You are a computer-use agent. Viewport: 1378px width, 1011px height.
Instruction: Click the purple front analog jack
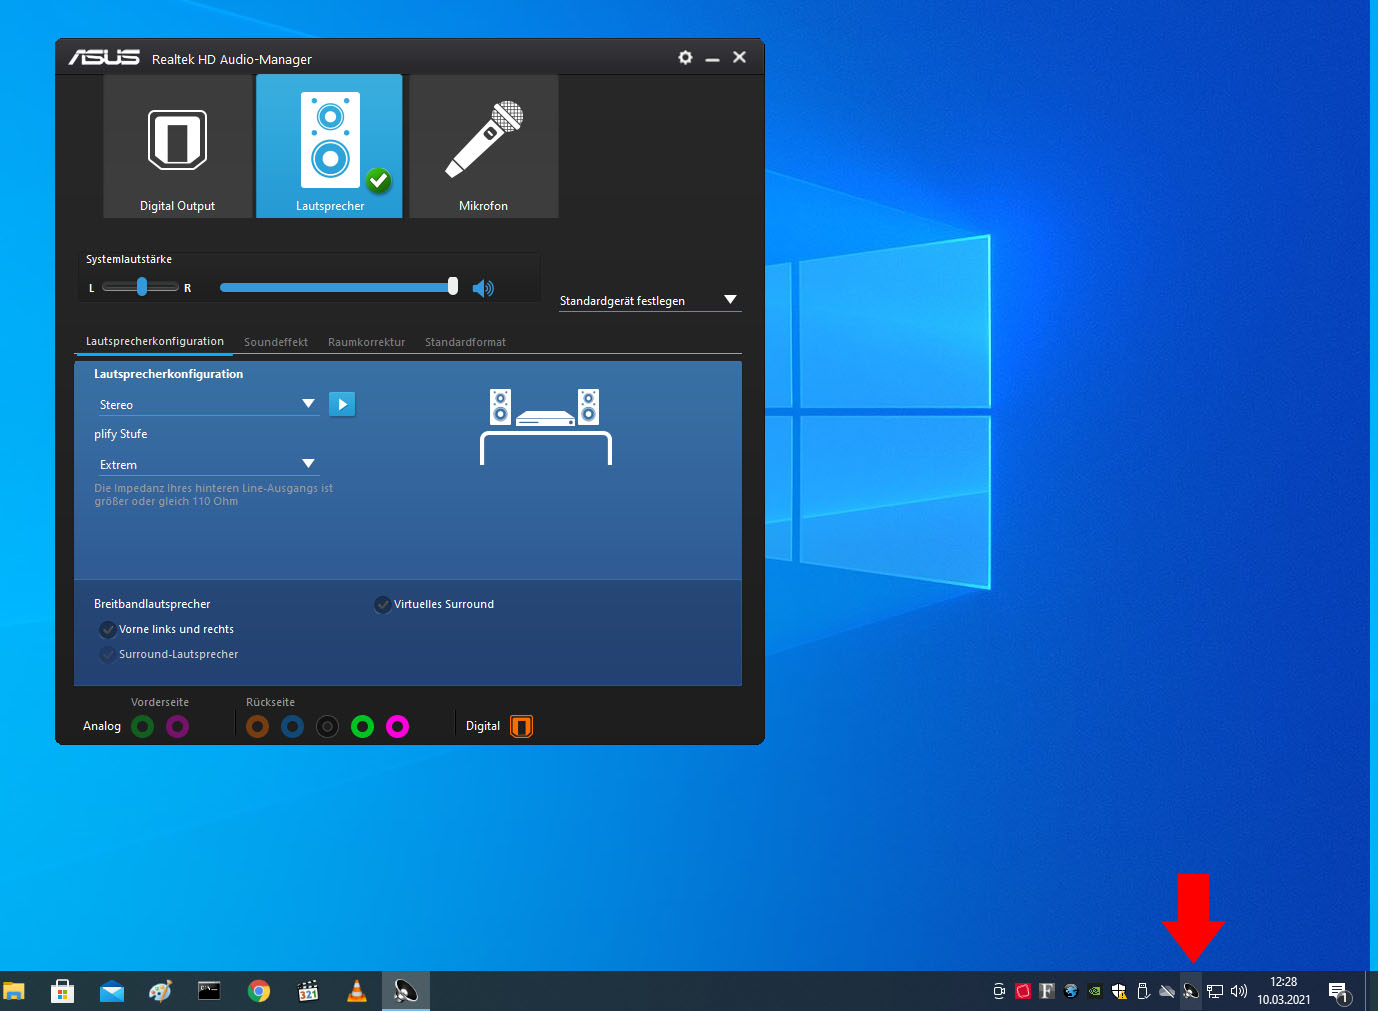[x=177, y=727]
